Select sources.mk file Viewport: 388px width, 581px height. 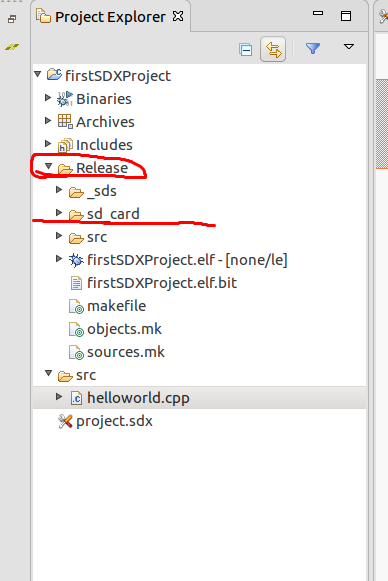point(126,352)
